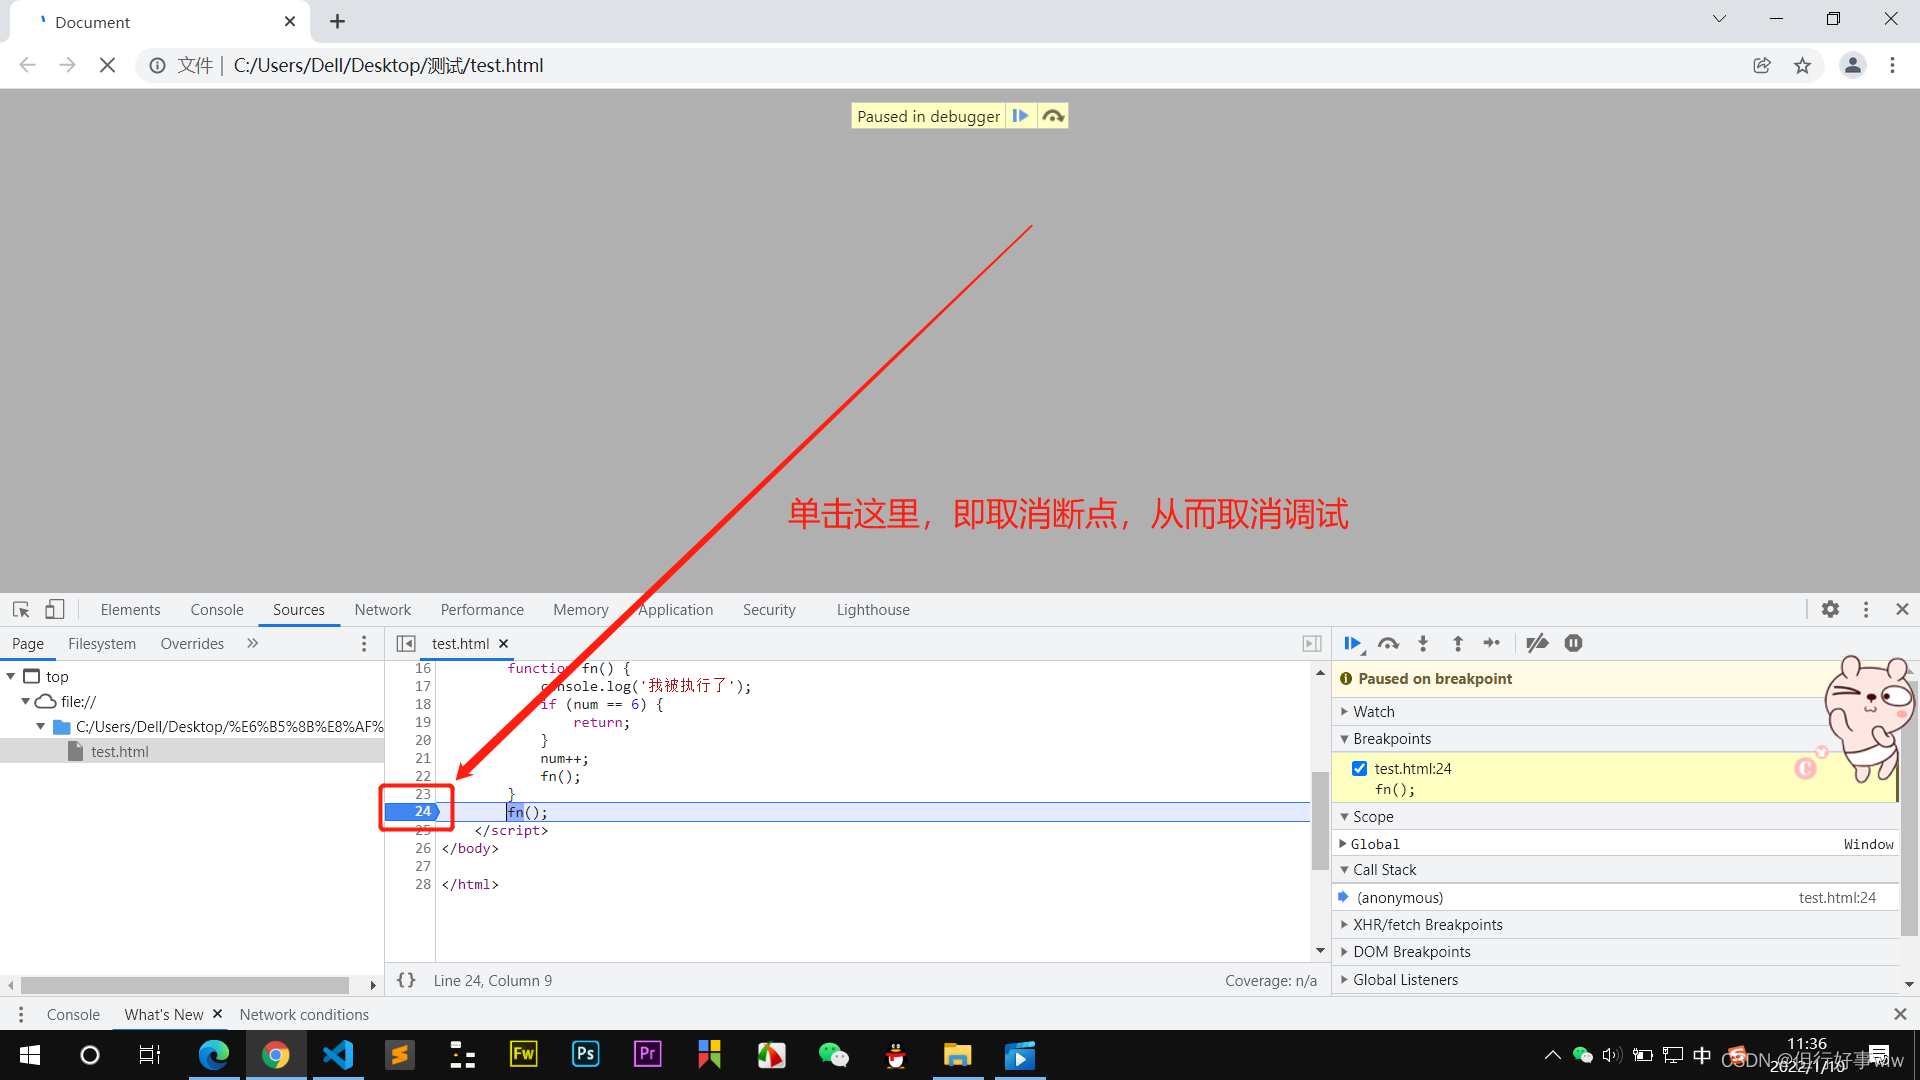Image resolution: width=1920 pixels, height=1080 pixels.
Task: Close the DevTools panel
Action: pos(1902,609)
